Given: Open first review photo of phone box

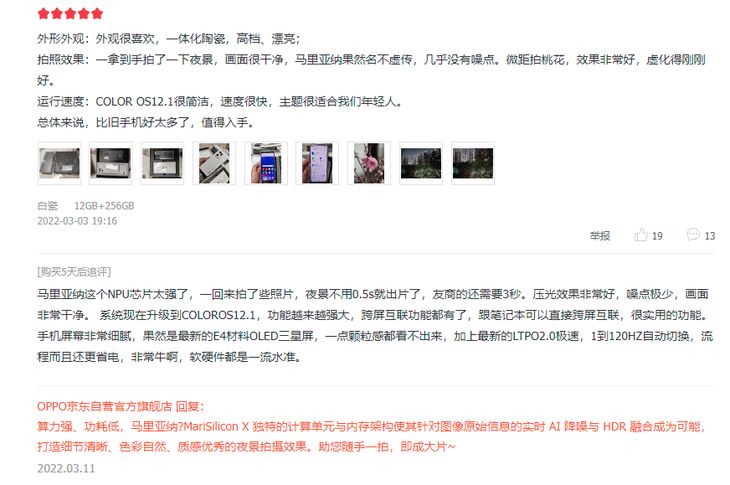Looking at the screenshot, I should coord(59,163).
